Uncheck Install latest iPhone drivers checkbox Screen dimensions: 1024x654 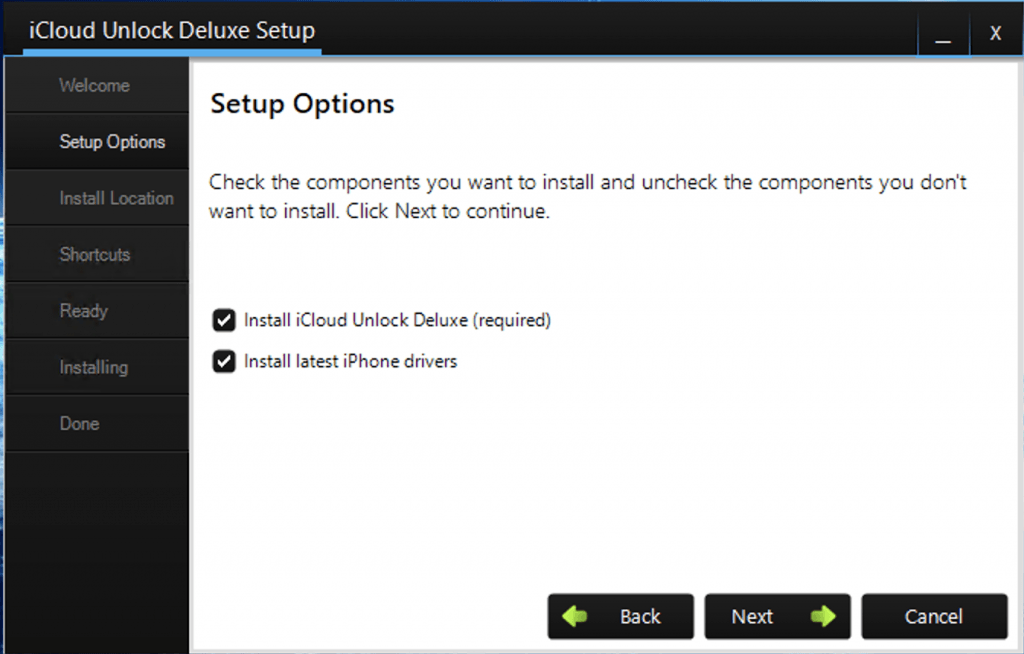pyautogui.click(x=224, y=361)
